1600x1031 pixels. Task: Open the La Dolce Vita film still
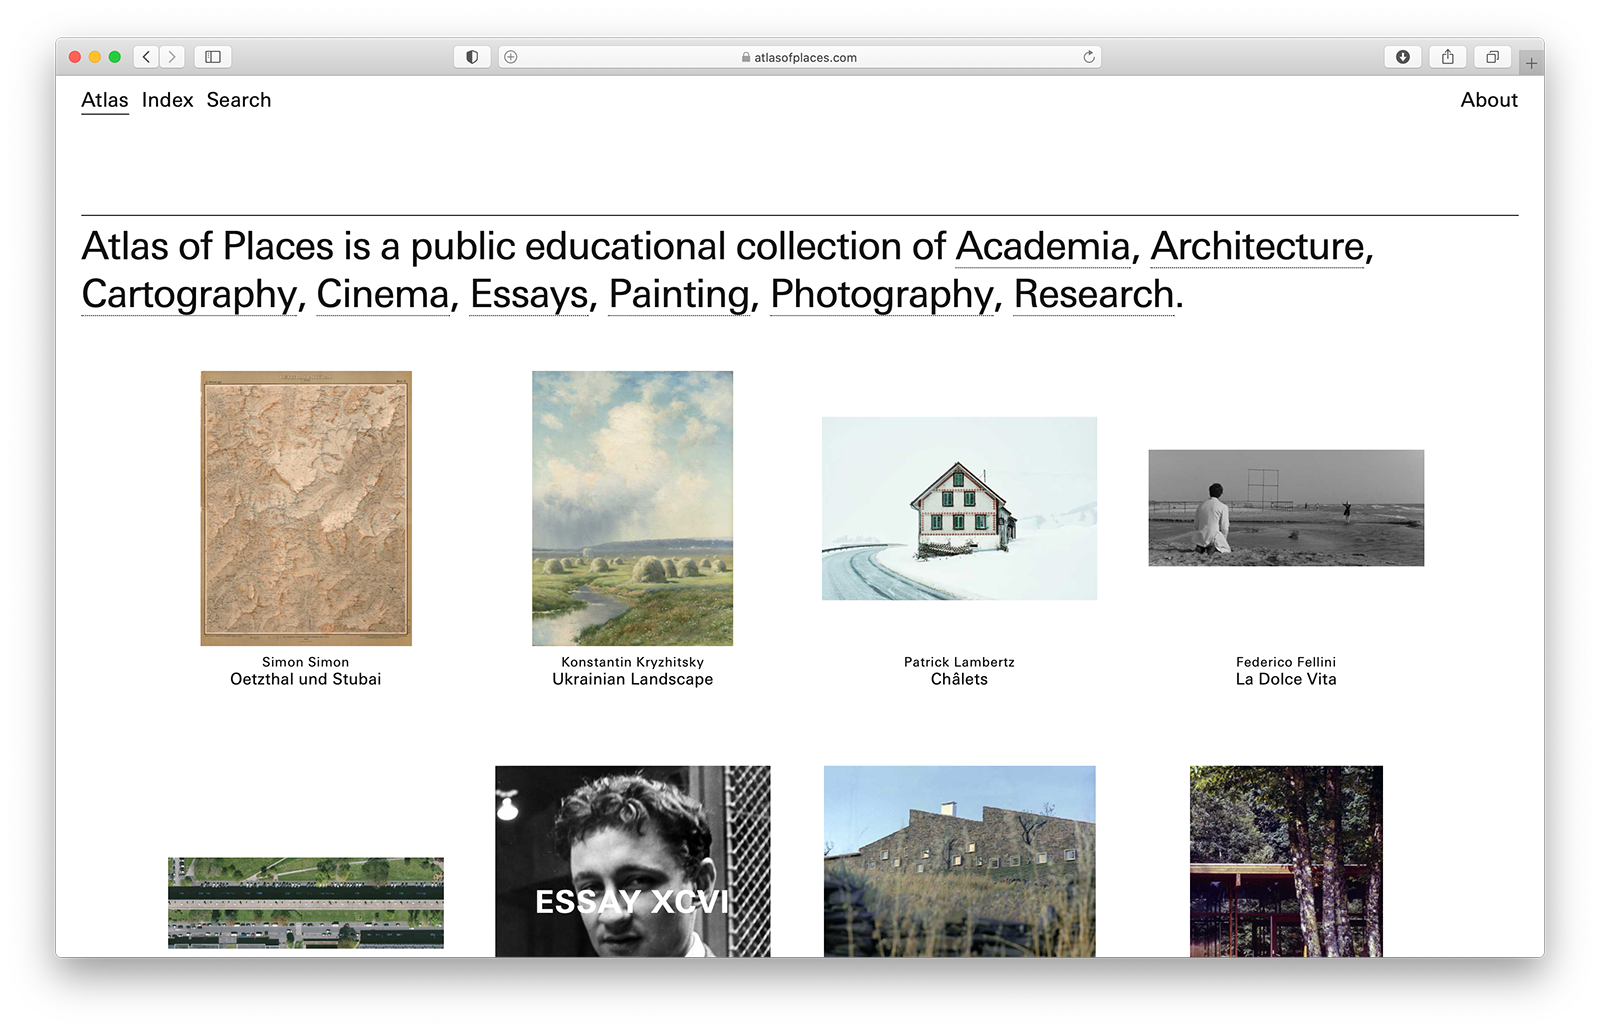(x=1286, y=508)
